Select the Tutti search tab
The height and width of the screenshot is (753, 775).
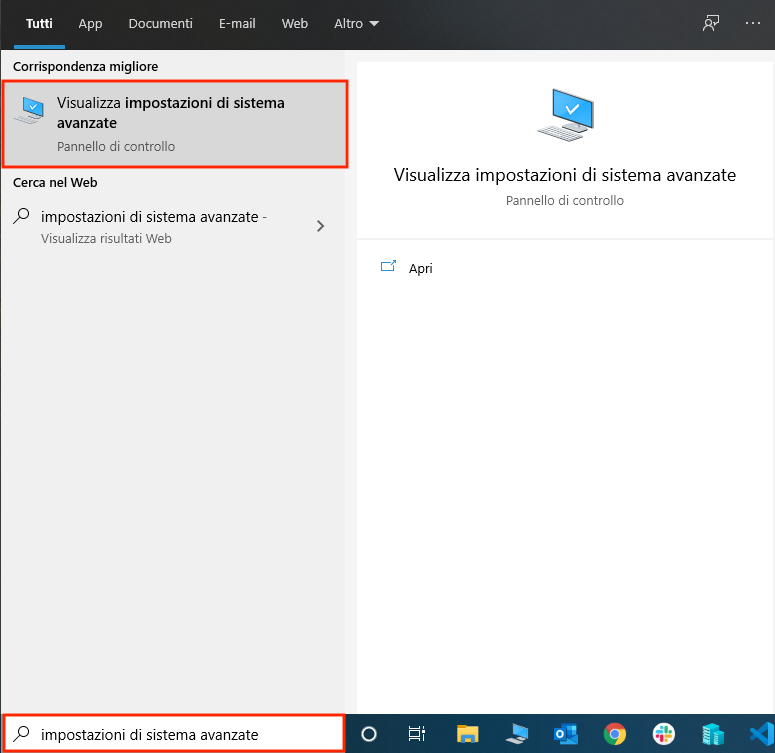click(39, 24)
